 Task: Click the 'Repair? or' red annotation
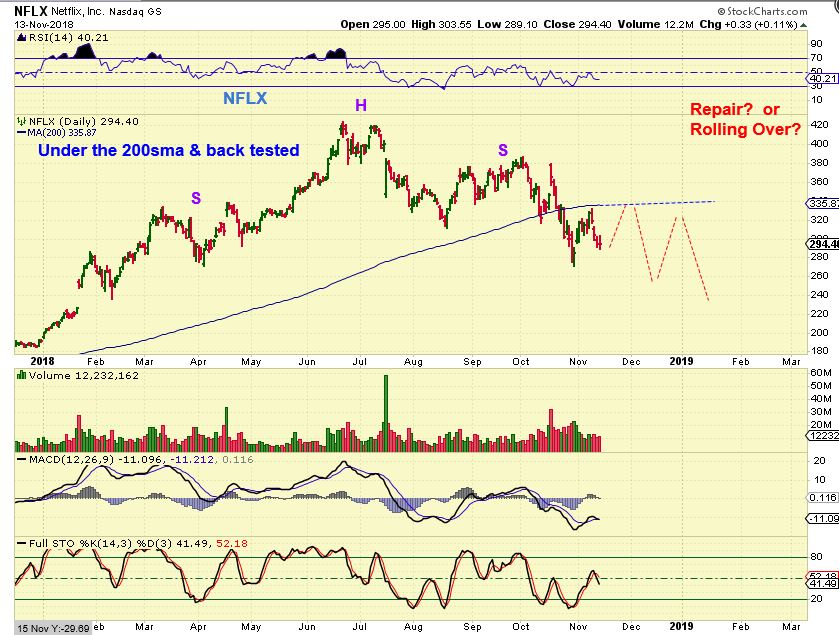pyautogui.click(x=735, y=110)
